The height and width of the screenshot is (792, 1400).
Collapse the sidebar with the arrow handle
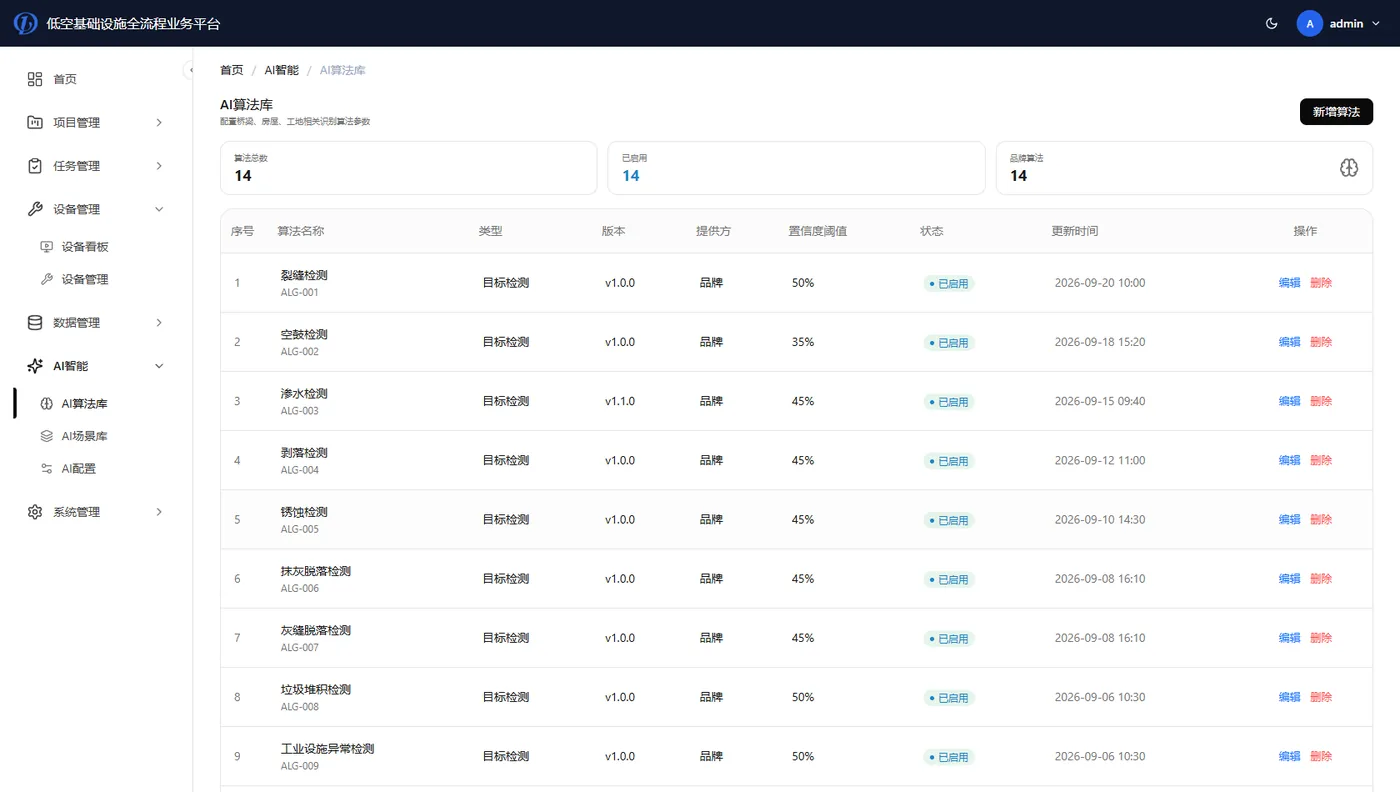(x=190, y=70)
